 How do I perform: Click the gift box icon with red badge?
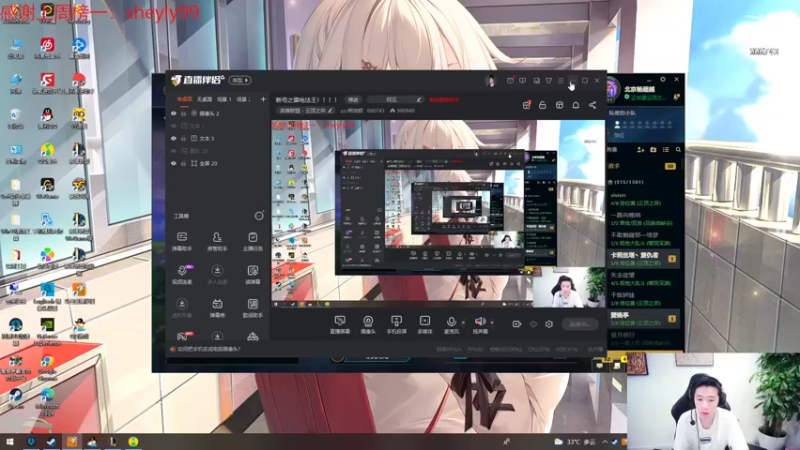tap(527, 105)
